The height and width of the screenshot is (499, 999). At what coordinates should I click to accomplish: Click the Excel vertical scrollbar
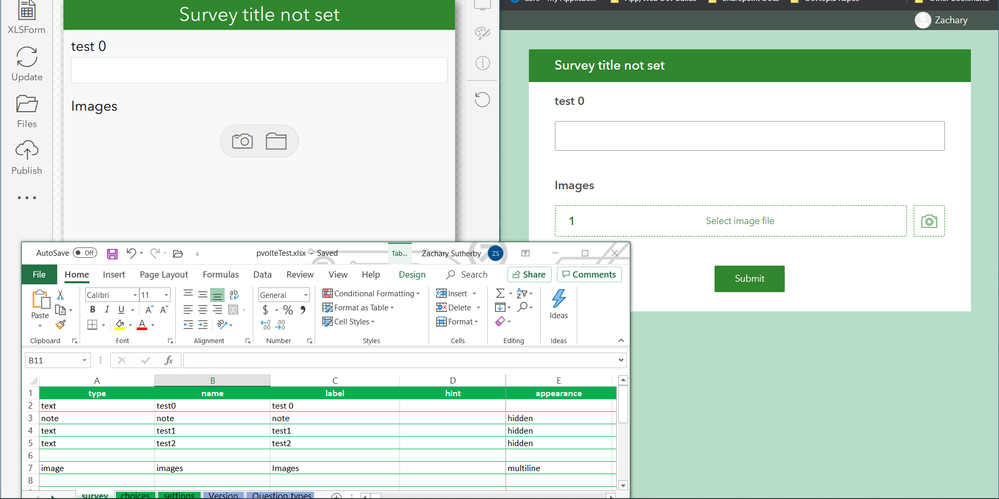623,433
